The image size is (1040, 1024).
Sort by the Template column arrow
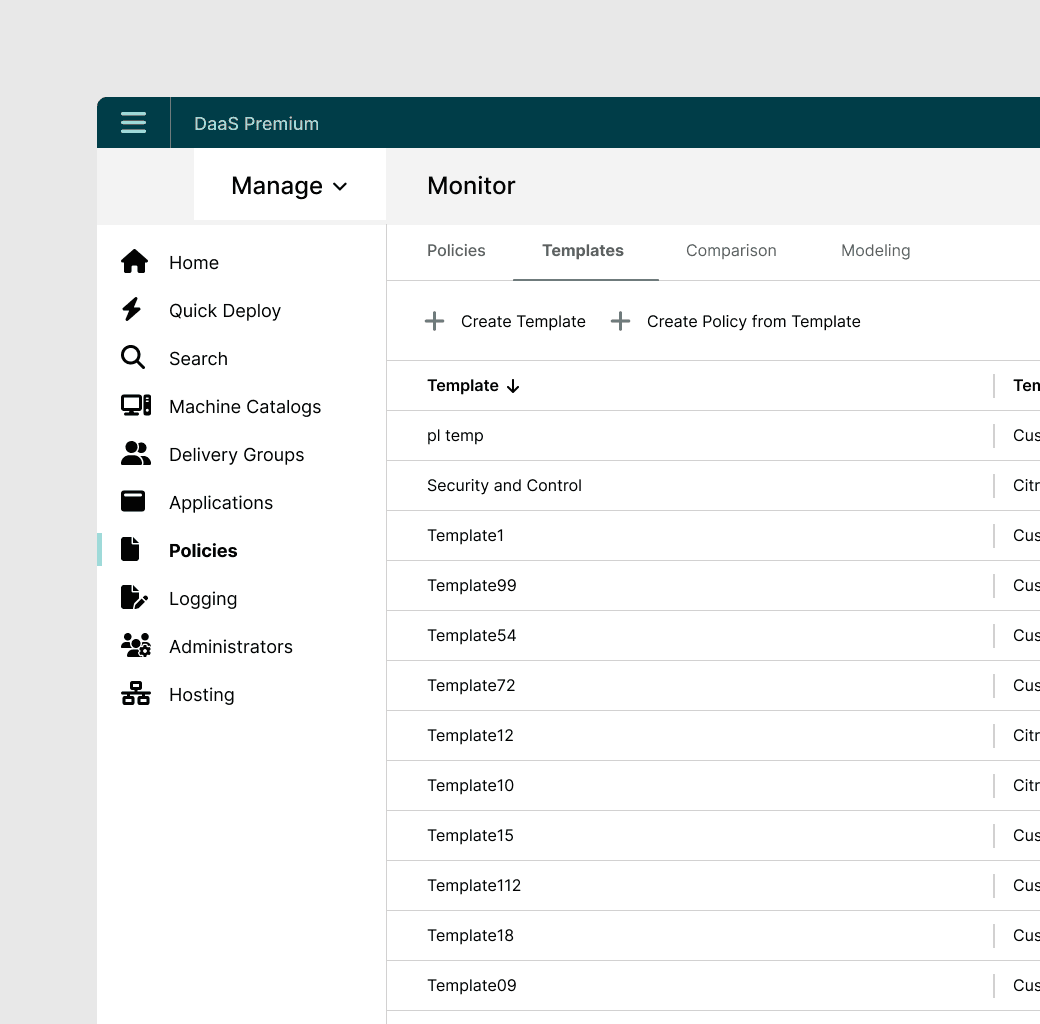point(513,386)
